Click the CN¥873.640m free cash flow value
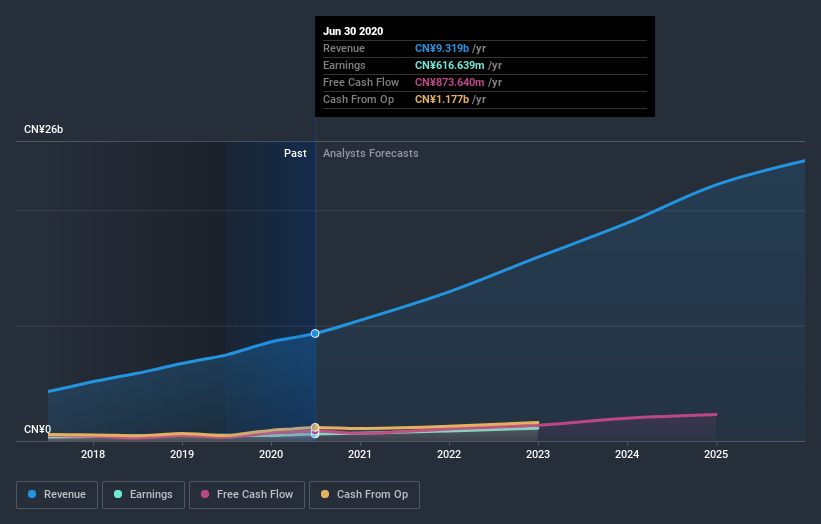 [450, 82]
